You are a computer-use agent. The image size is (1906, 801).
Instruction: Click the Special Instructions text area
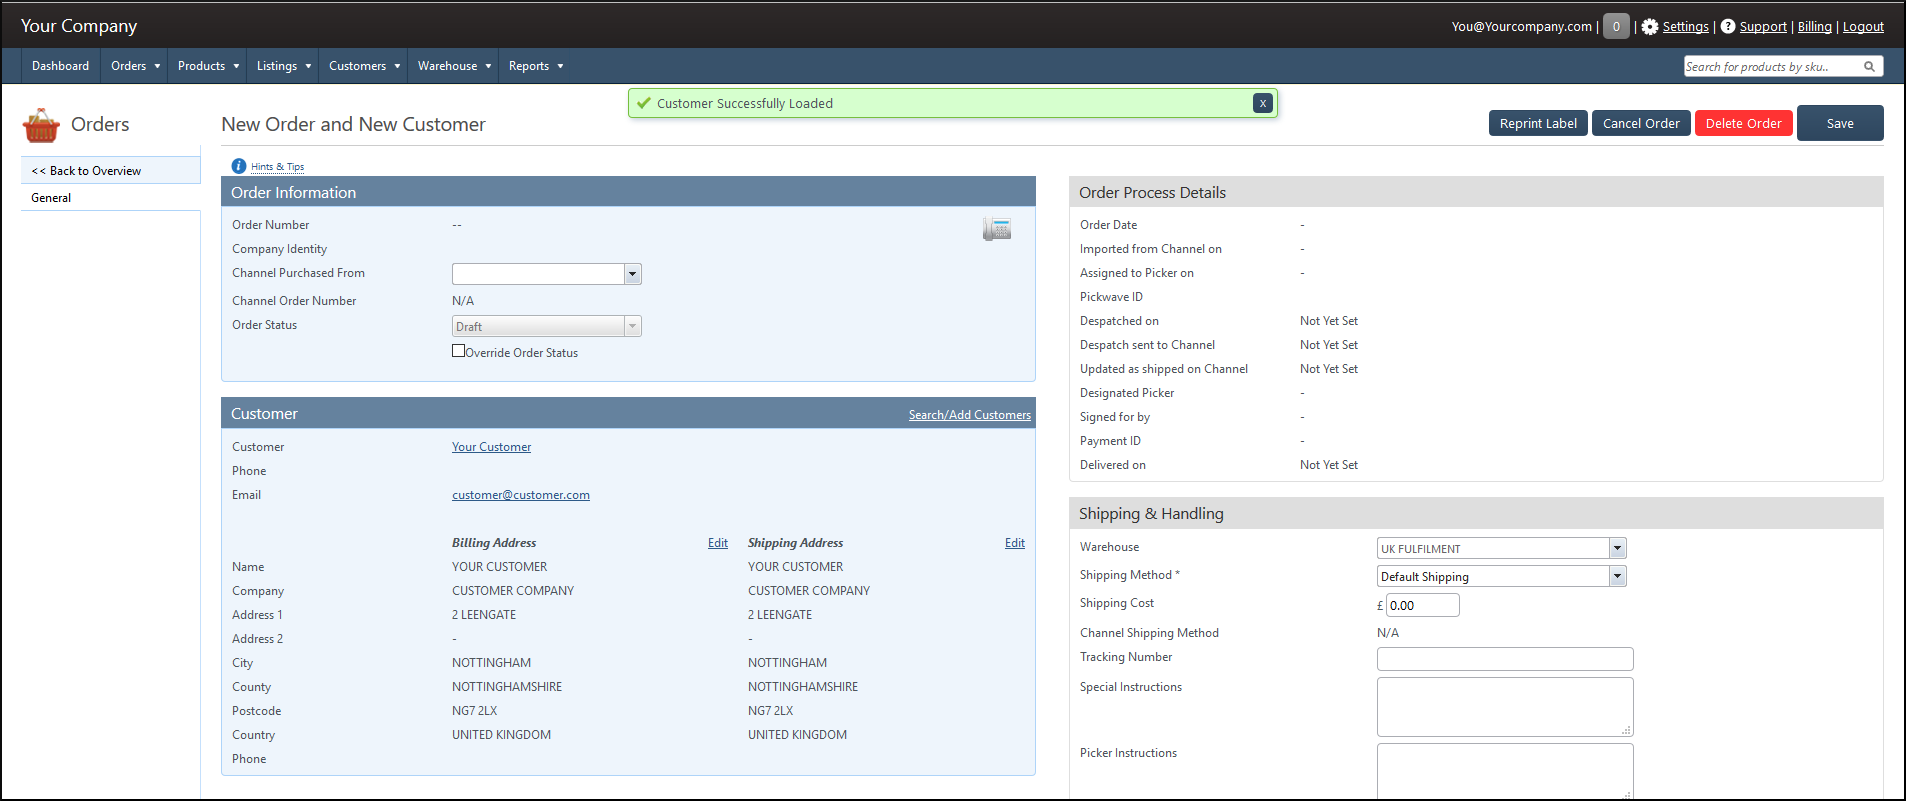[1505, 707]
